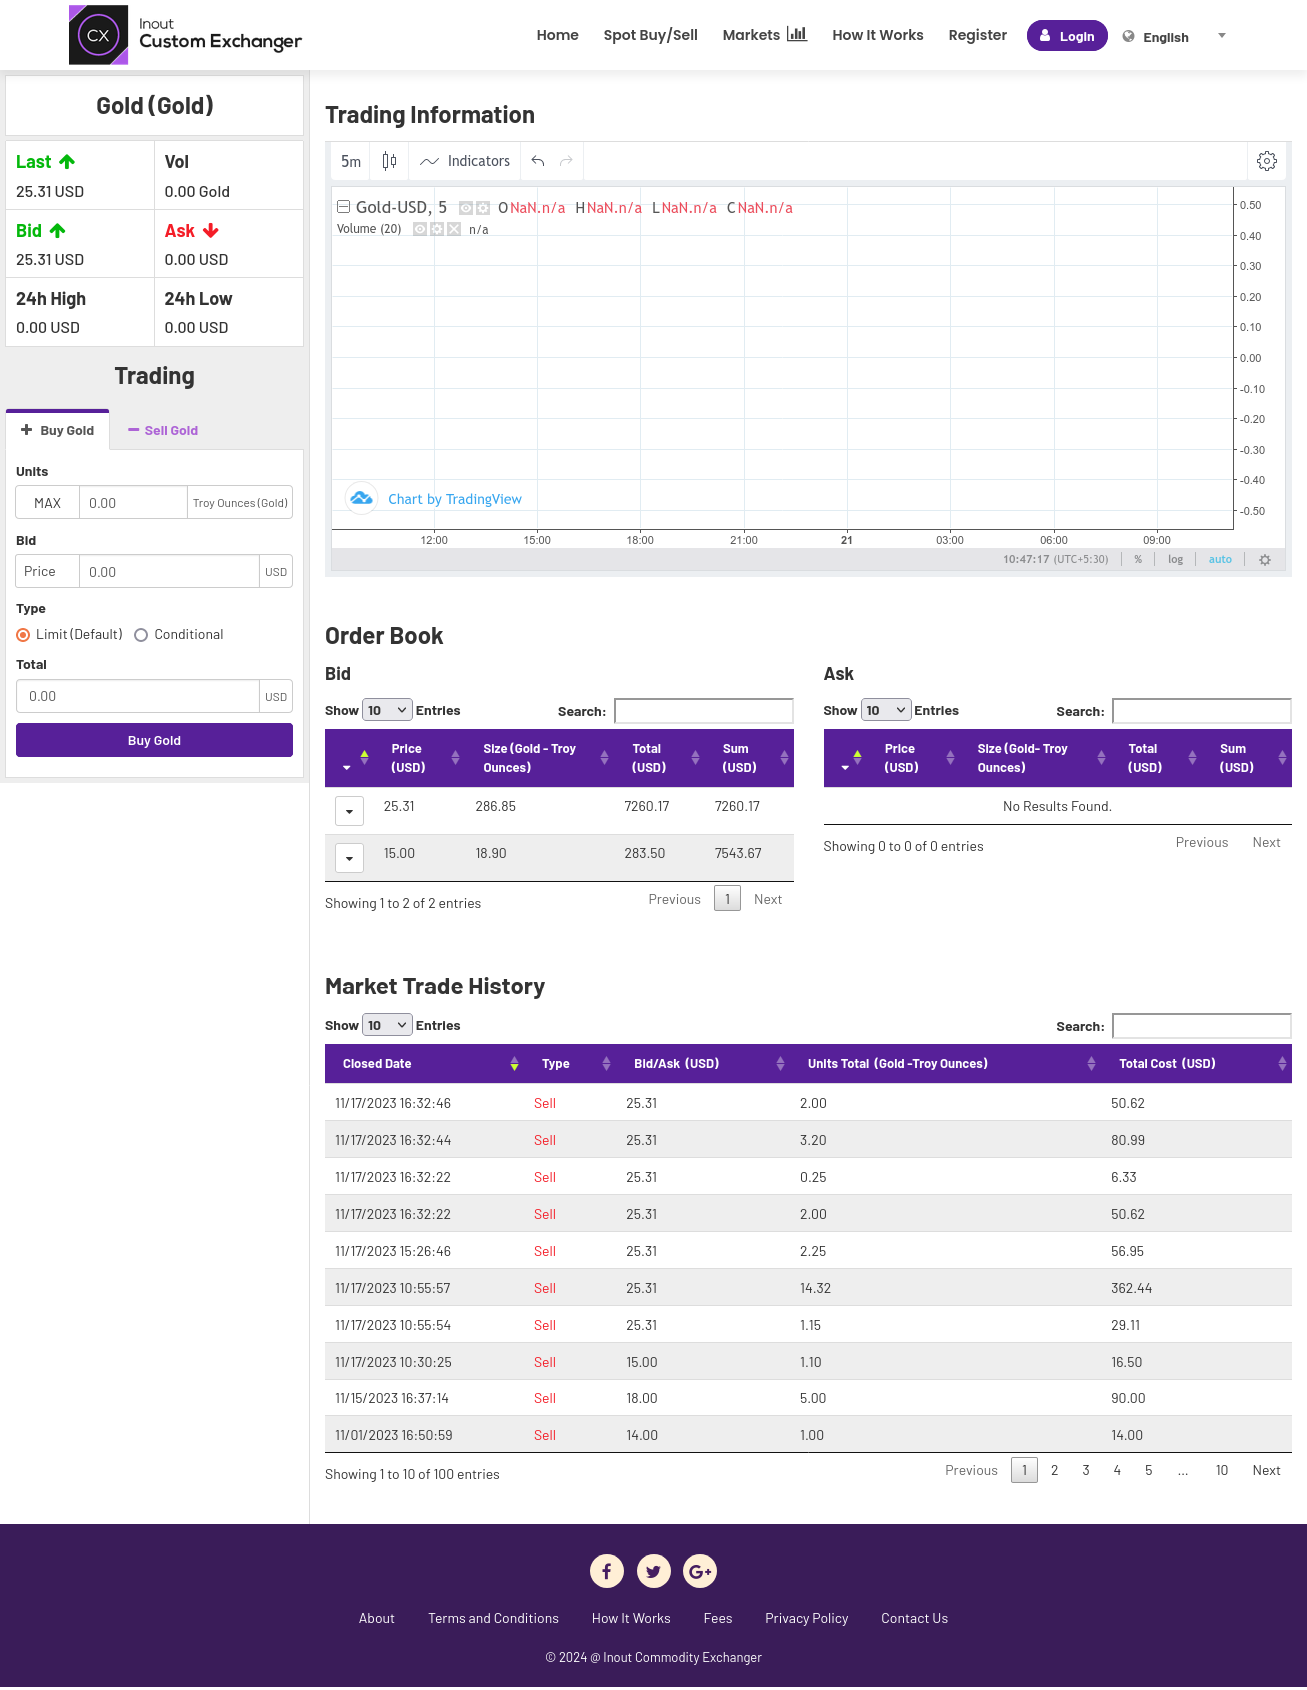Viewport: 1307px width, 1690px height.
Task: Sort Bid table by Size column
Action: [541, 758]
